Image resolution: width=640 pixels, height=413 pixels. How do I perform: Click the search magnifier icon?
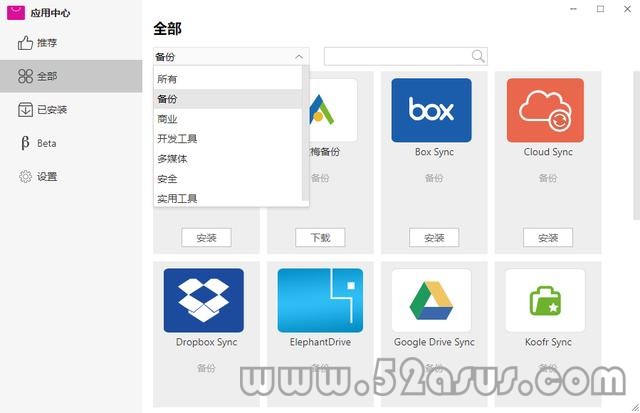tap(478, 56)
